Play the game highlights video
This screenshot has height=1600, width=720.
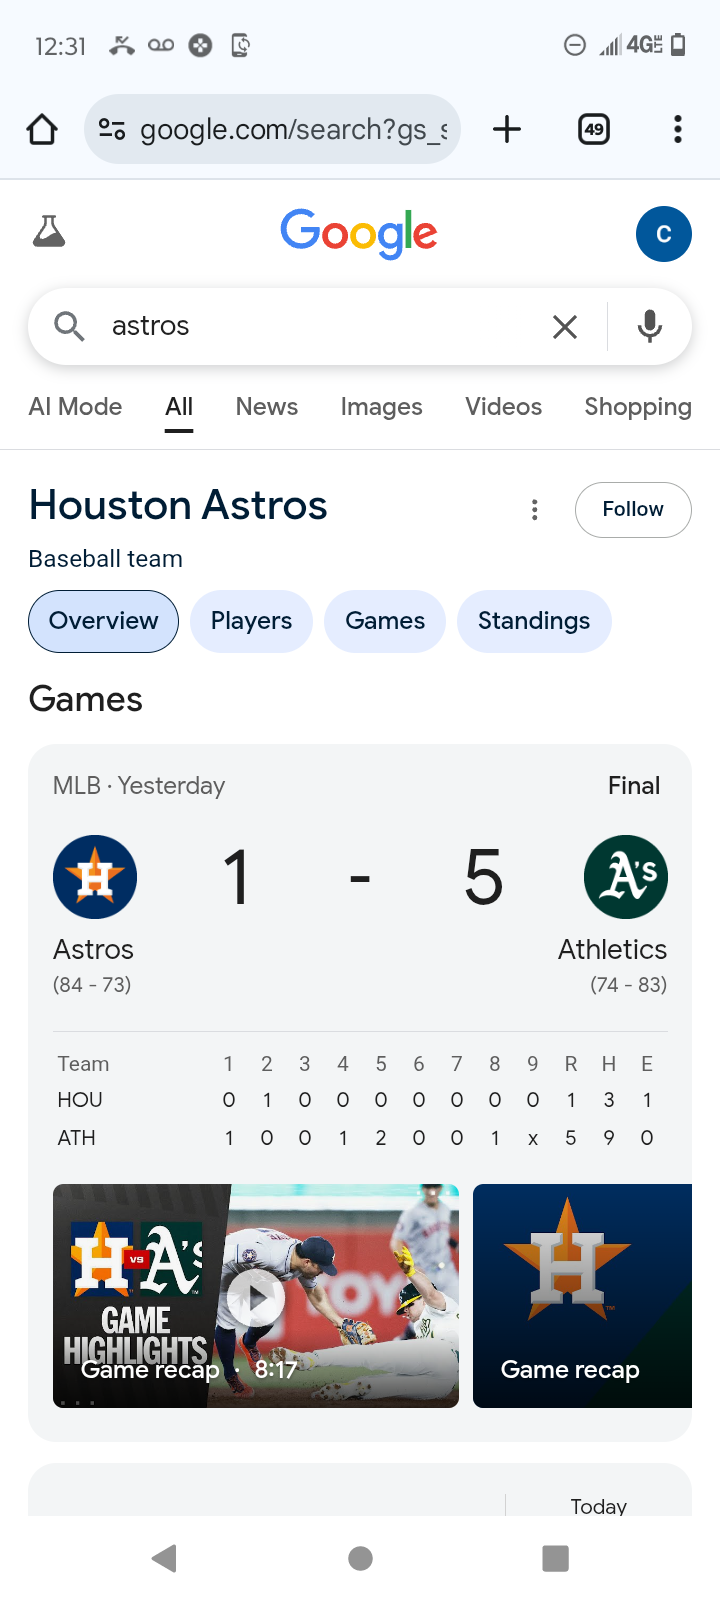(x=256, y=1296)
